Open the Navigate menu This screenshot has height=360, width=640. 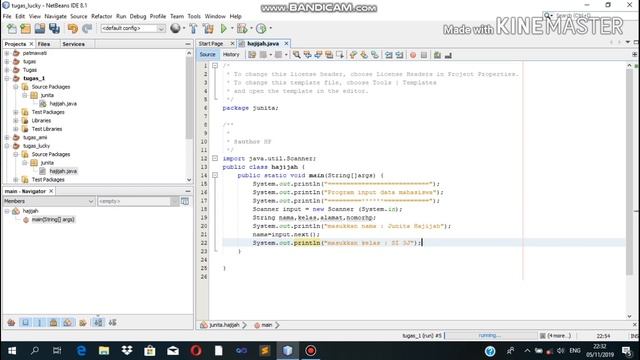[x=56, y=16]
